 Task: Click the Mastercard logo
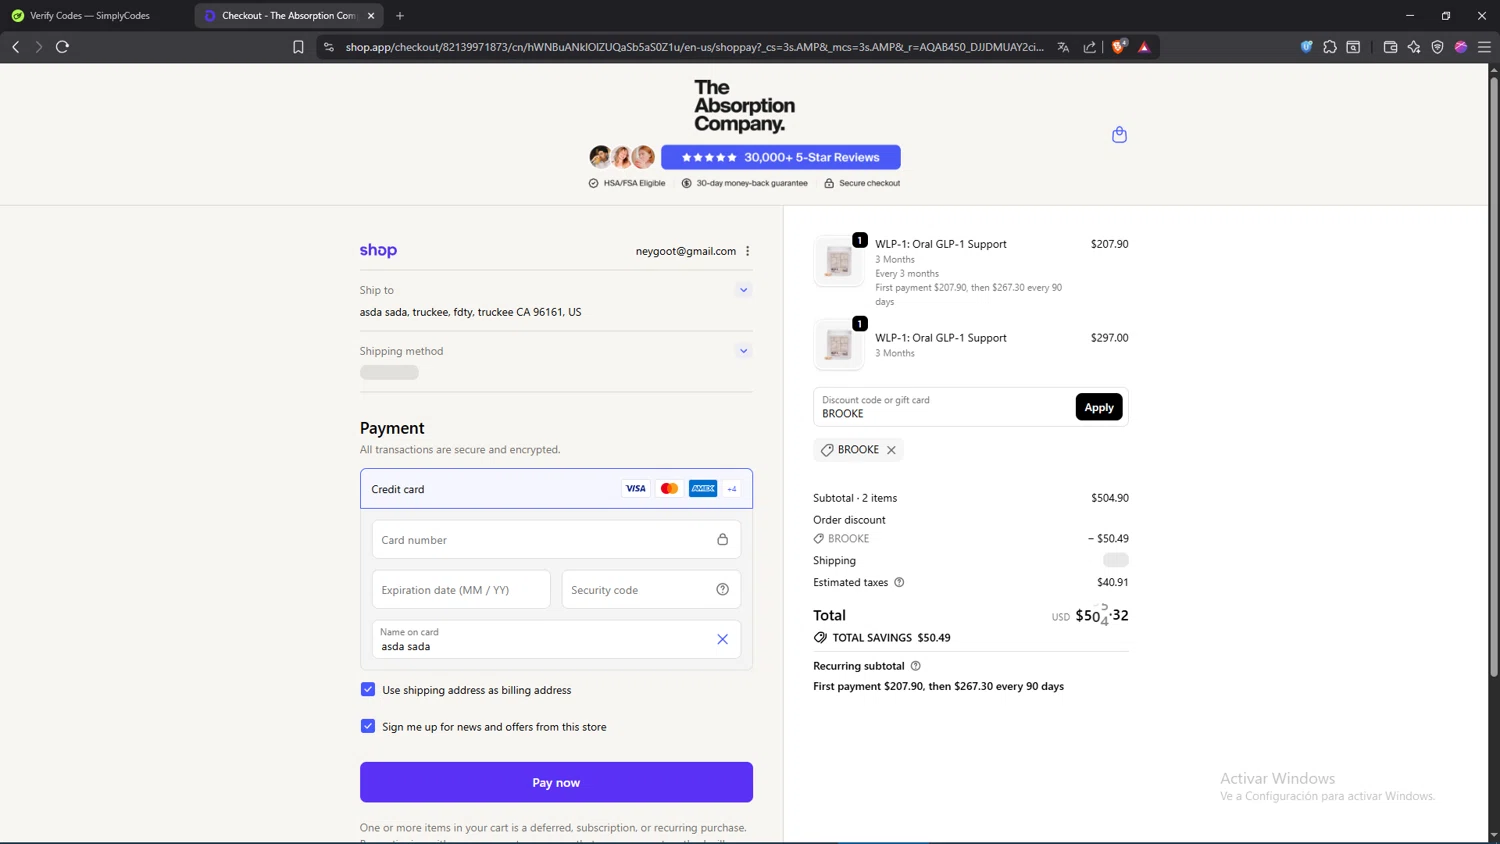(669, 489)
